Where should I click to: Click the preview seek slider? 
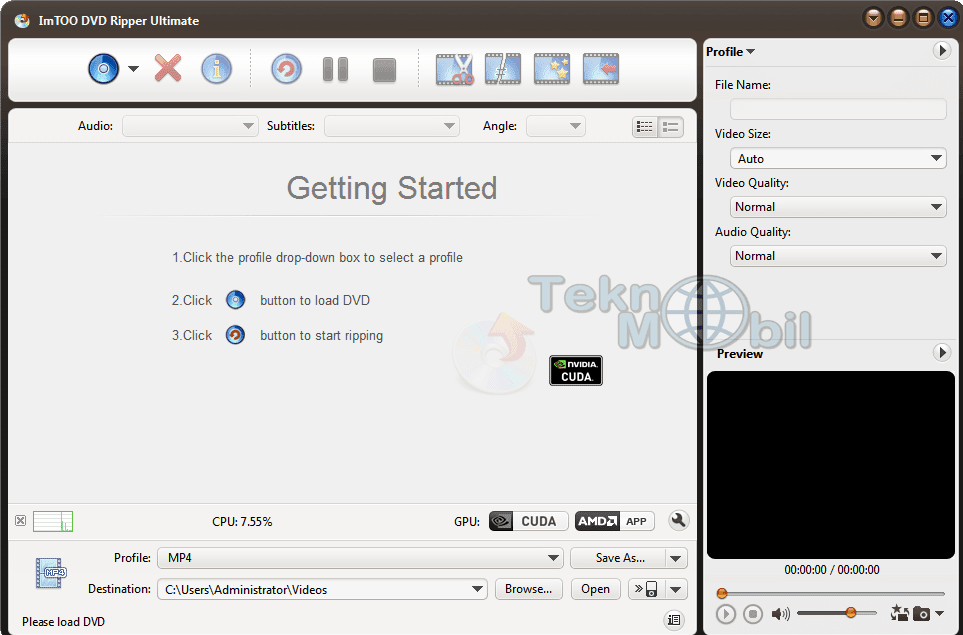(x=831, y=593)
